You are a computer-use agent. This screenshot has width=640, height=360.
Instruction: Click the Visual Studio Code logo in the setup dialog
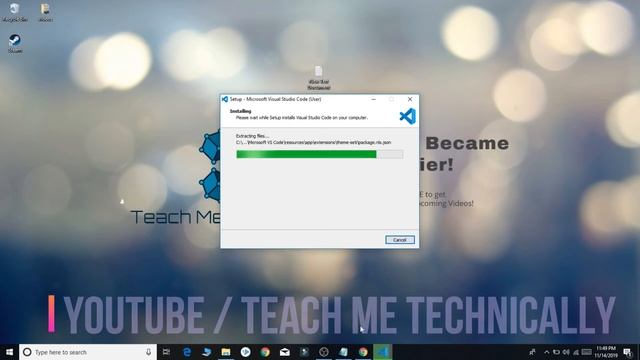click(407, 116)
